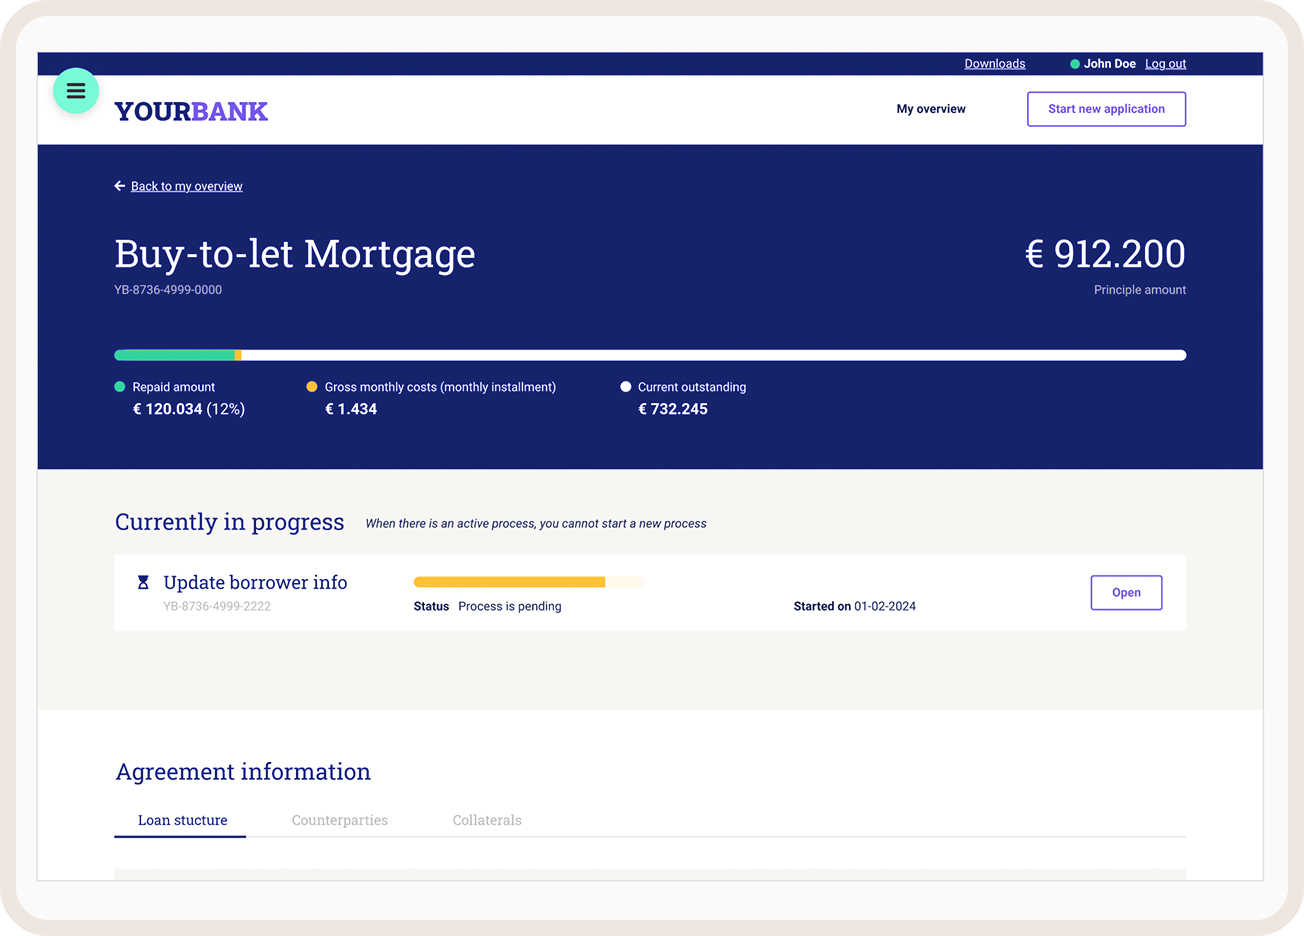
Task: Open the Update borrower info process
Action: (x=1126, y=593)
